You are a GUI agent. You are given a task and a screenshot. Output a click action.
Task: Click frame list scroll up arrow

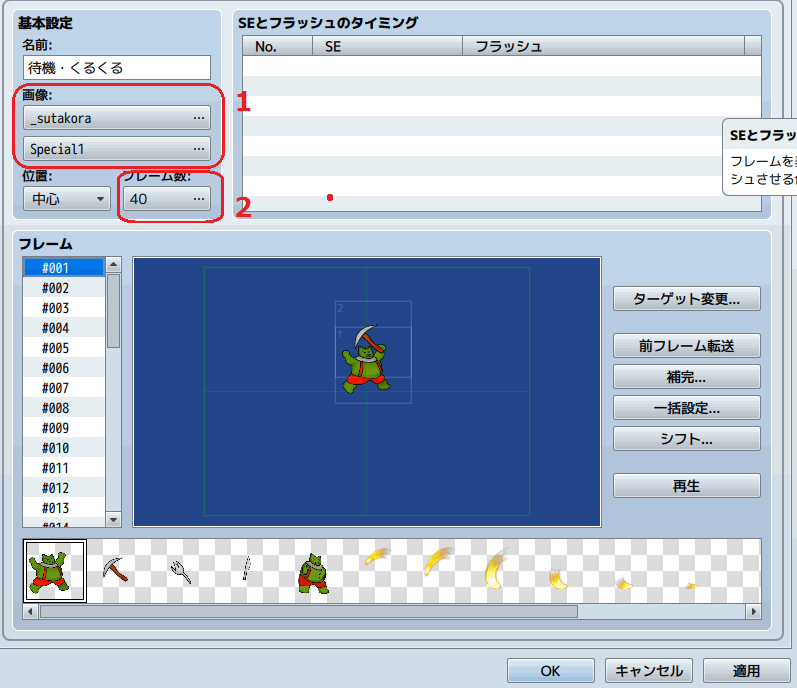[x=113, y=265]
